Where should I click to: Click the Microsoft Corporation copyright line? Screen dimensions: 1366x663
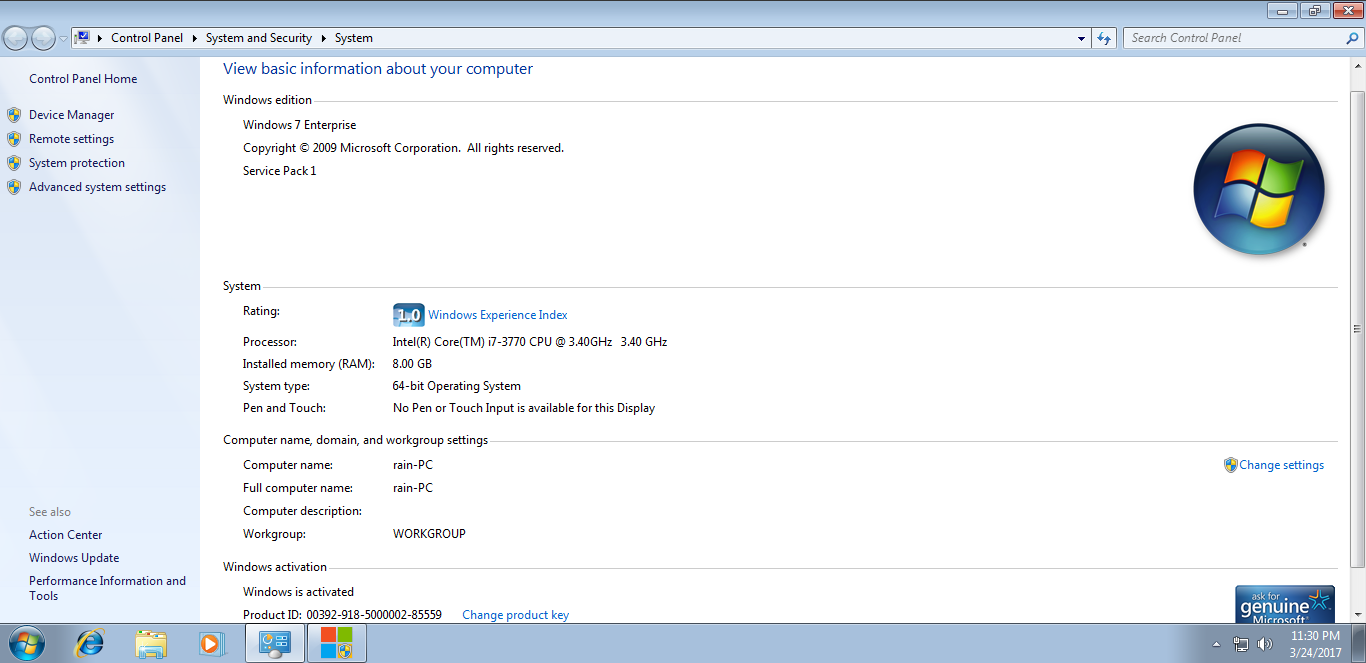(x=403, y=148)
